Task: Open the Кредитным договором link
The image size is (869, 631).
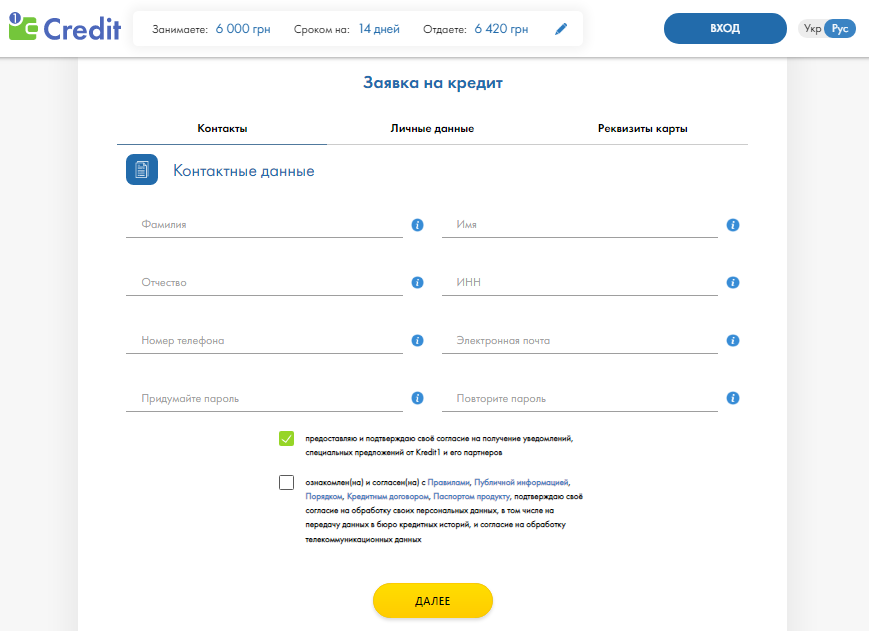Action: tap(388, 496)
